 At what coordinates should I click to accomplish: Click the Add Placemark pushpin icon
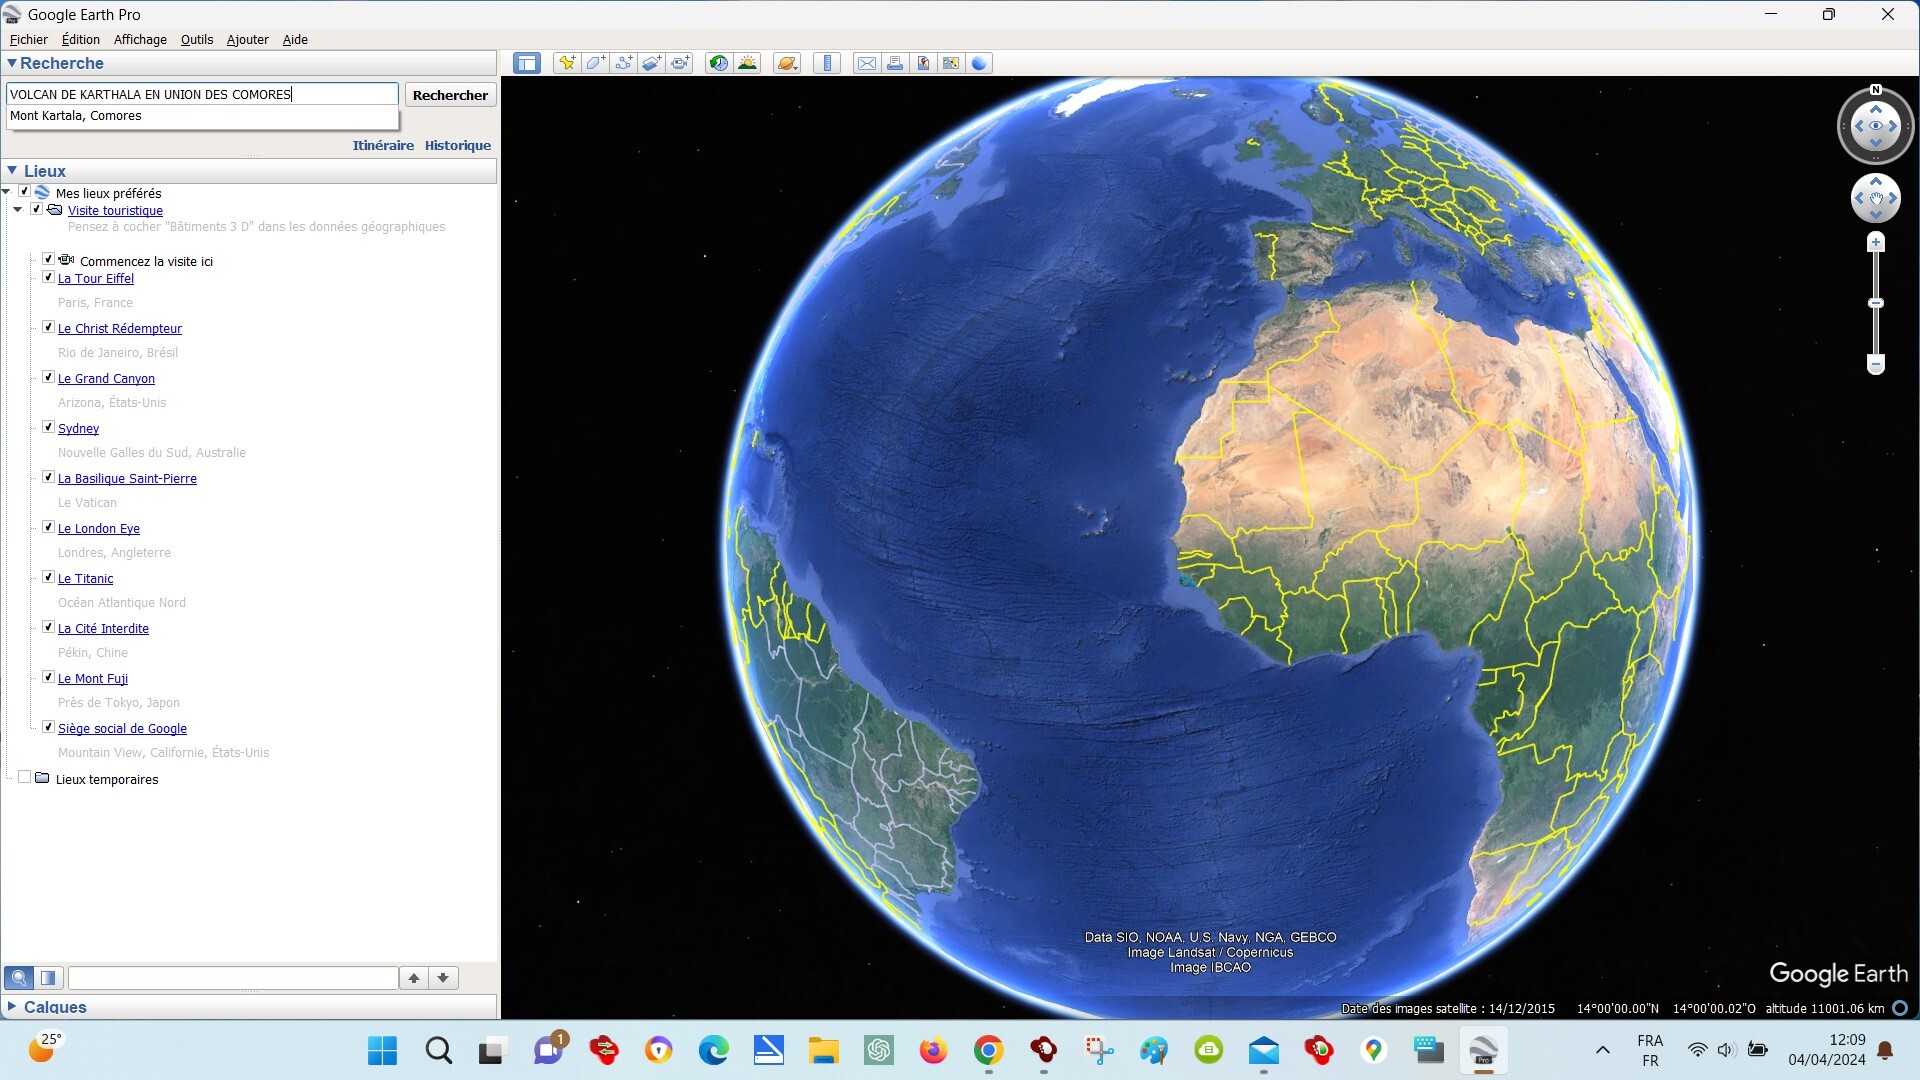tap(567, 63)
